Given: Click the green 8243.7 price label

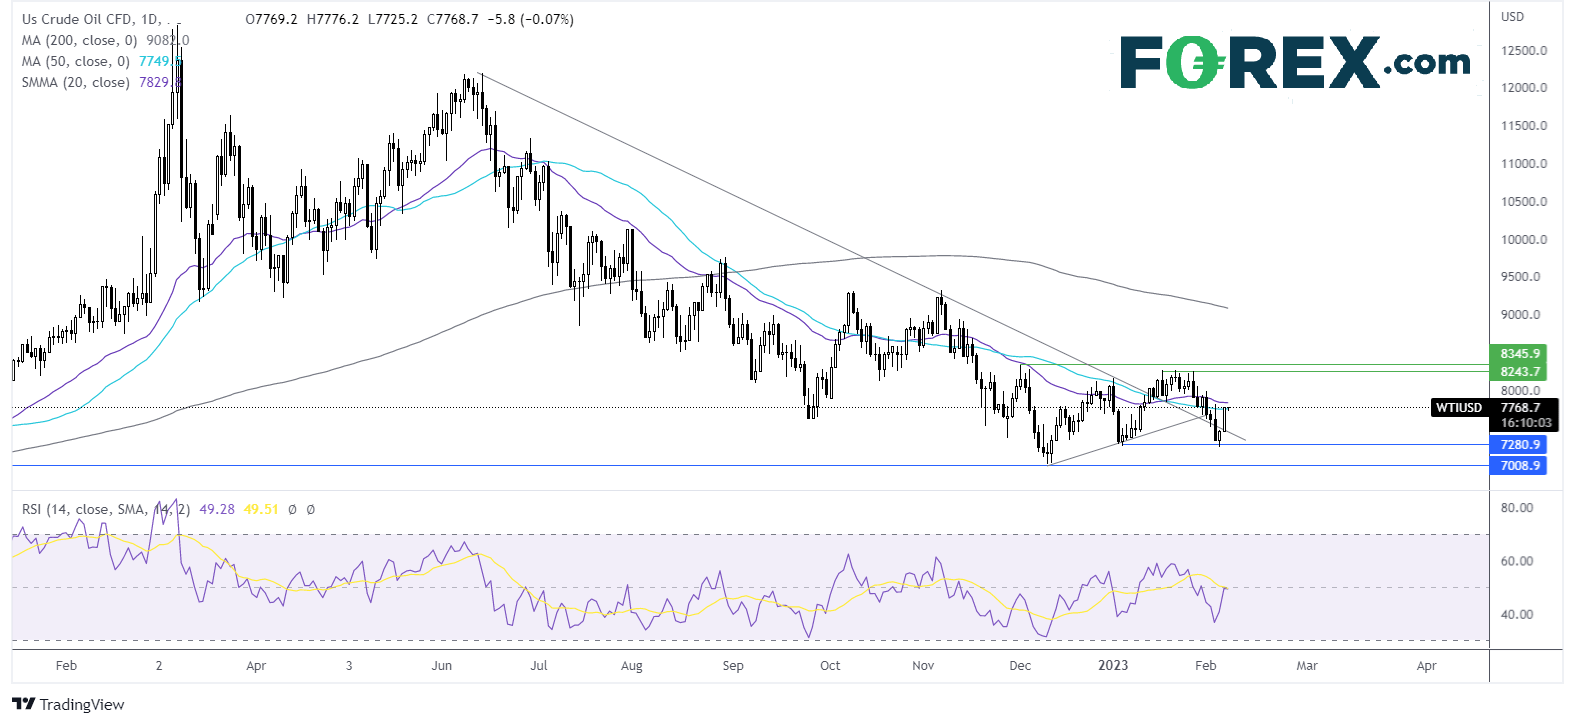Looking at the screenshot, I should tap(1519, 371).
